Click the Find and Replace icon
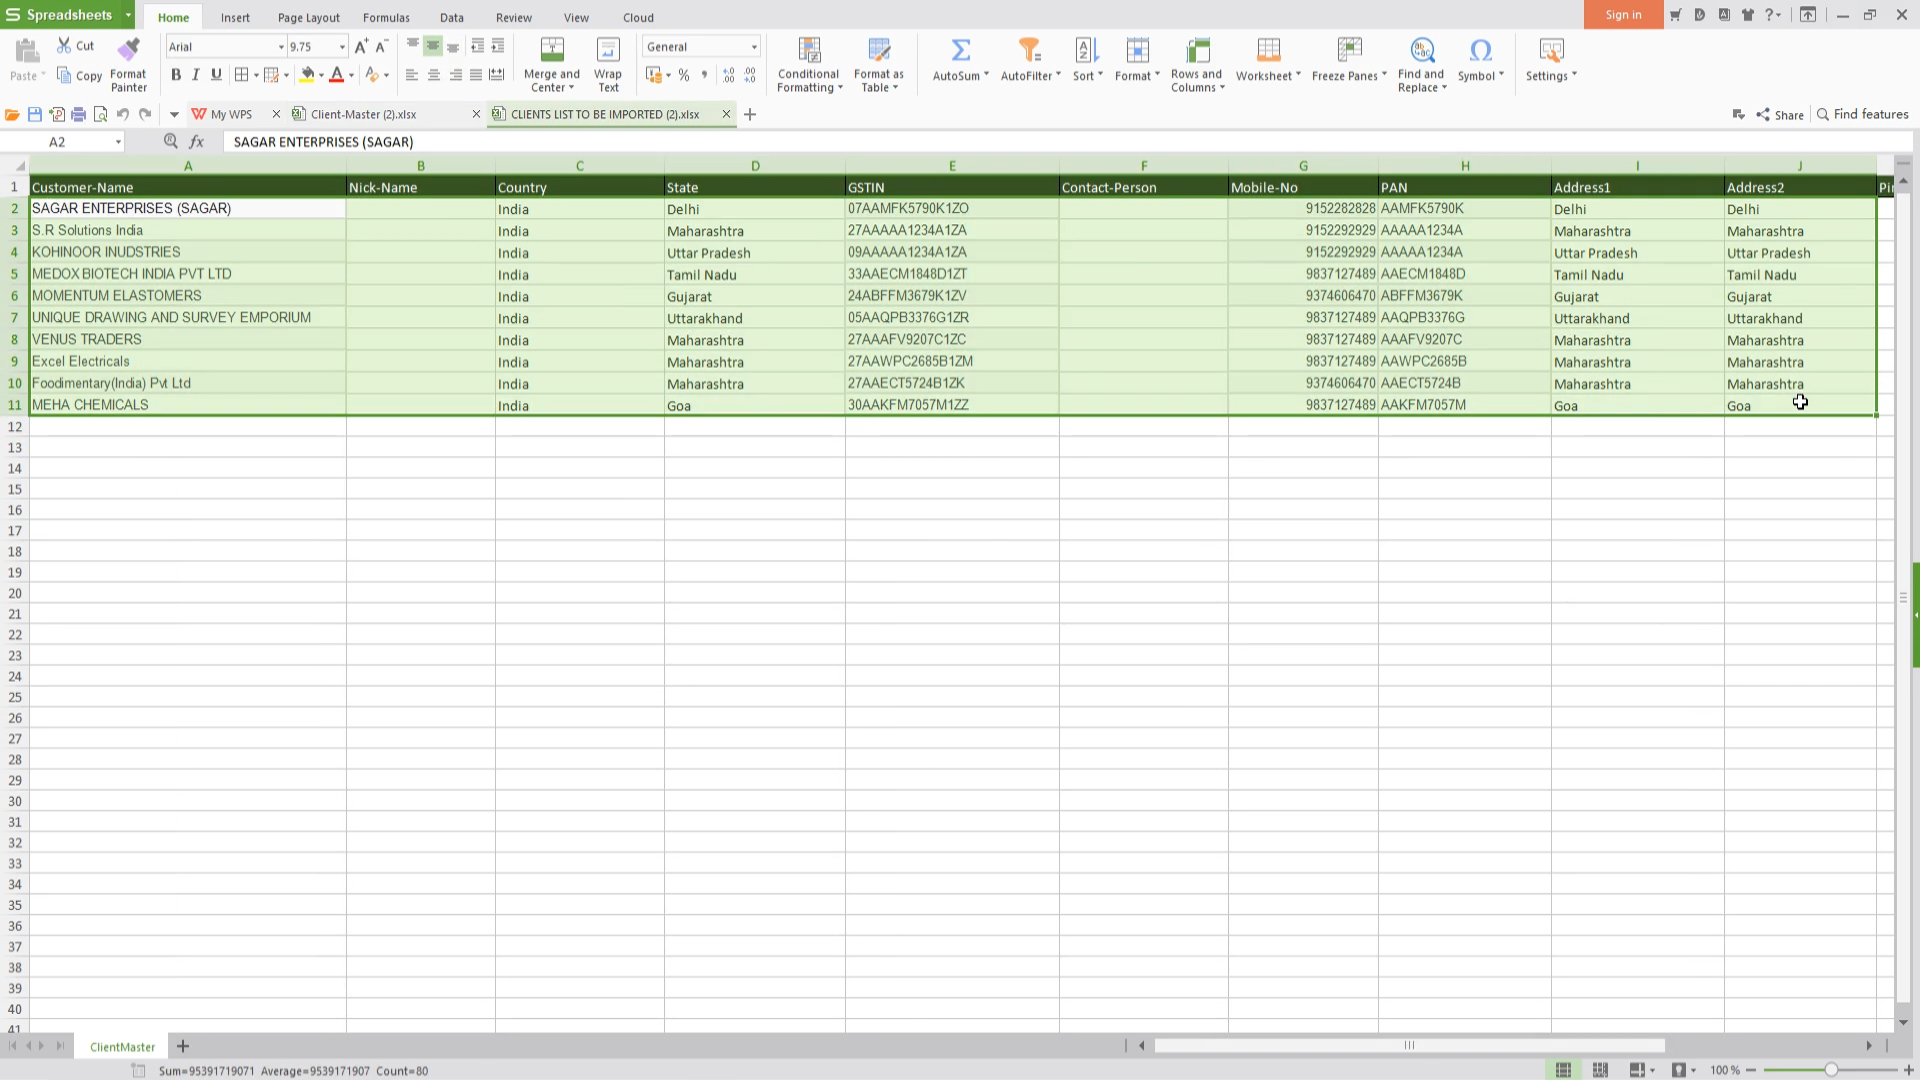1920x1080 pixels. pos(1422,50)
